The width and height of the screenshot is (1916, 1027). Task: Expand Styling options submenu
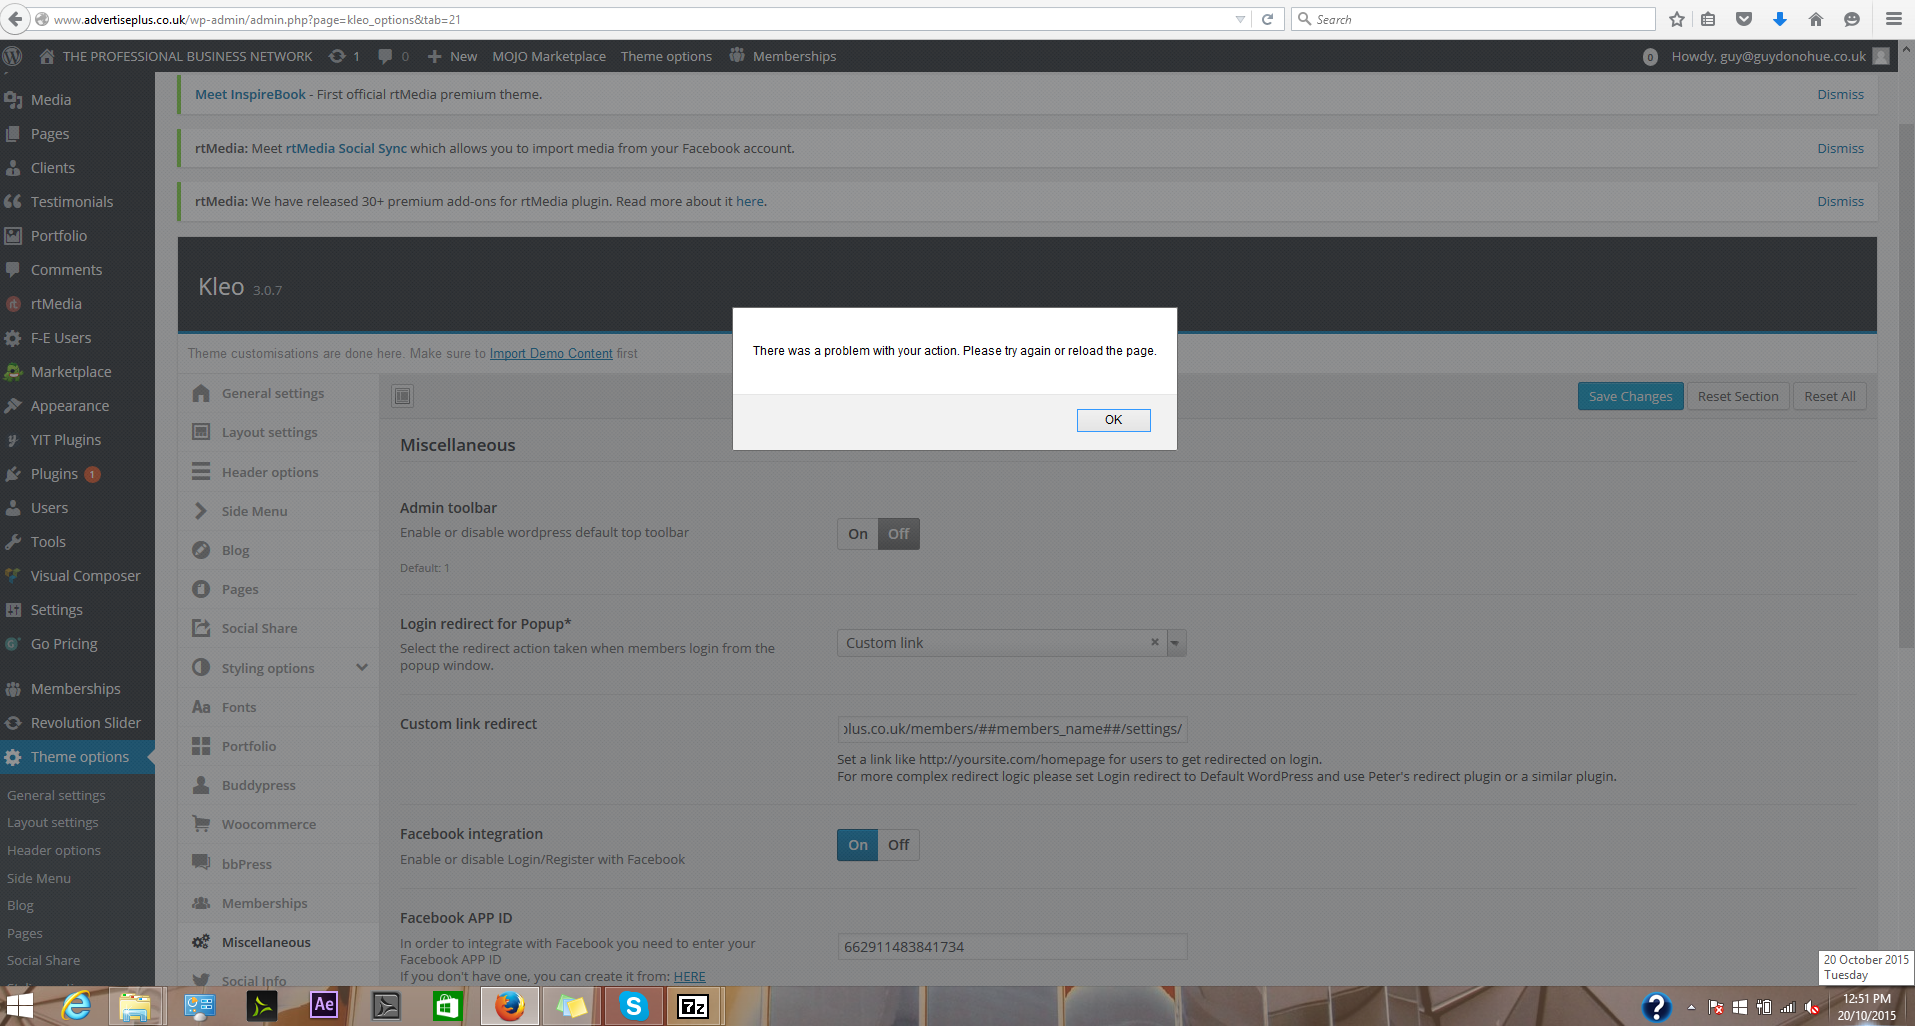pos(362,667)
